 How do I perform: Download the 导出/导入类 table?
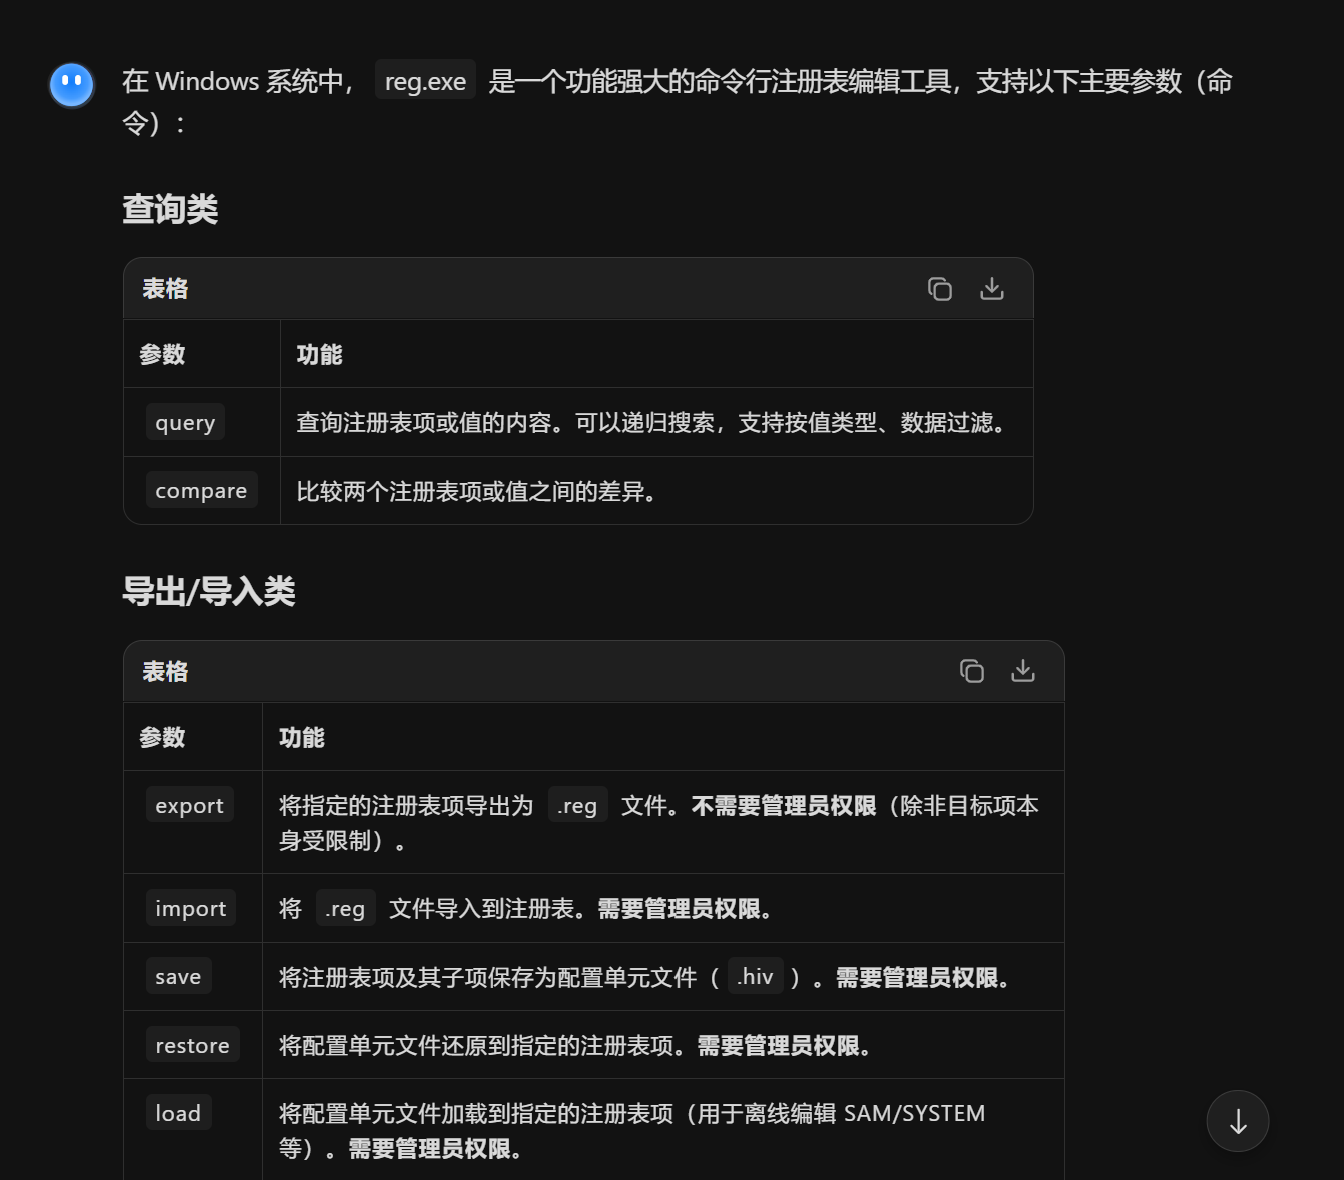tap(1023, 671)
